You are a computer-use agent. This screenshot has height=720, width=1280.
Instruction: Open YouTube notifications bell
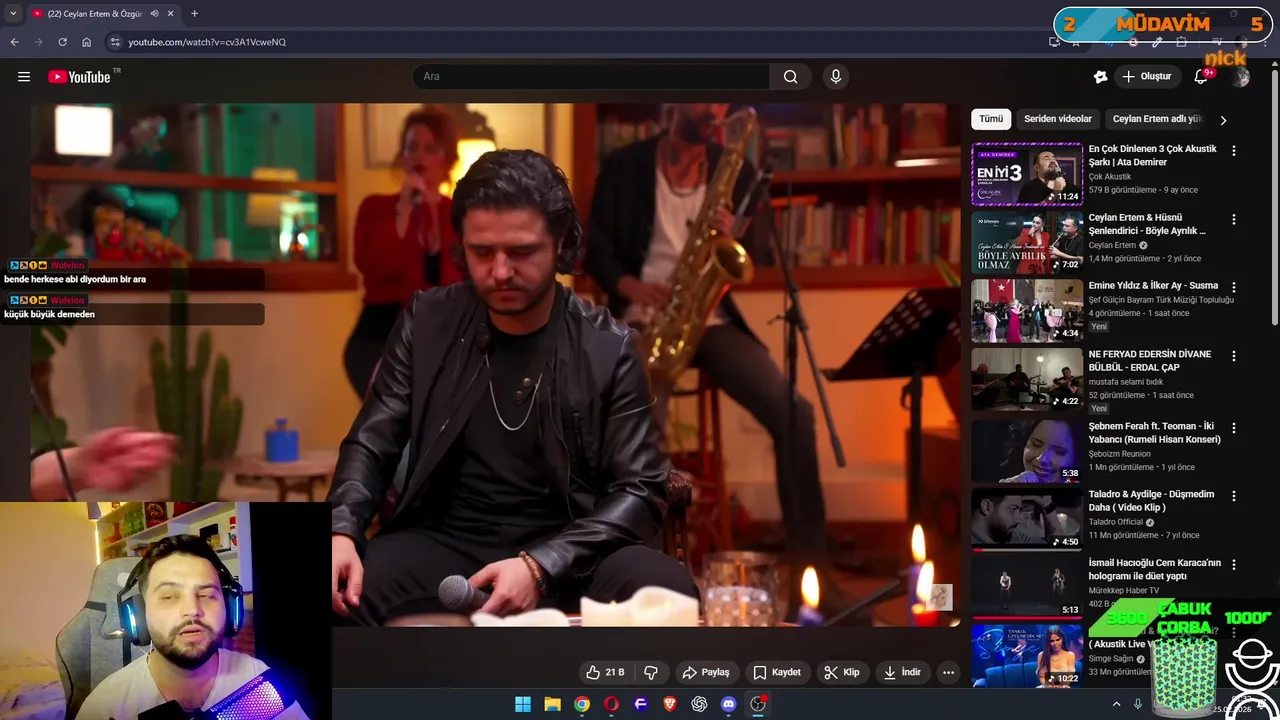1202,77
